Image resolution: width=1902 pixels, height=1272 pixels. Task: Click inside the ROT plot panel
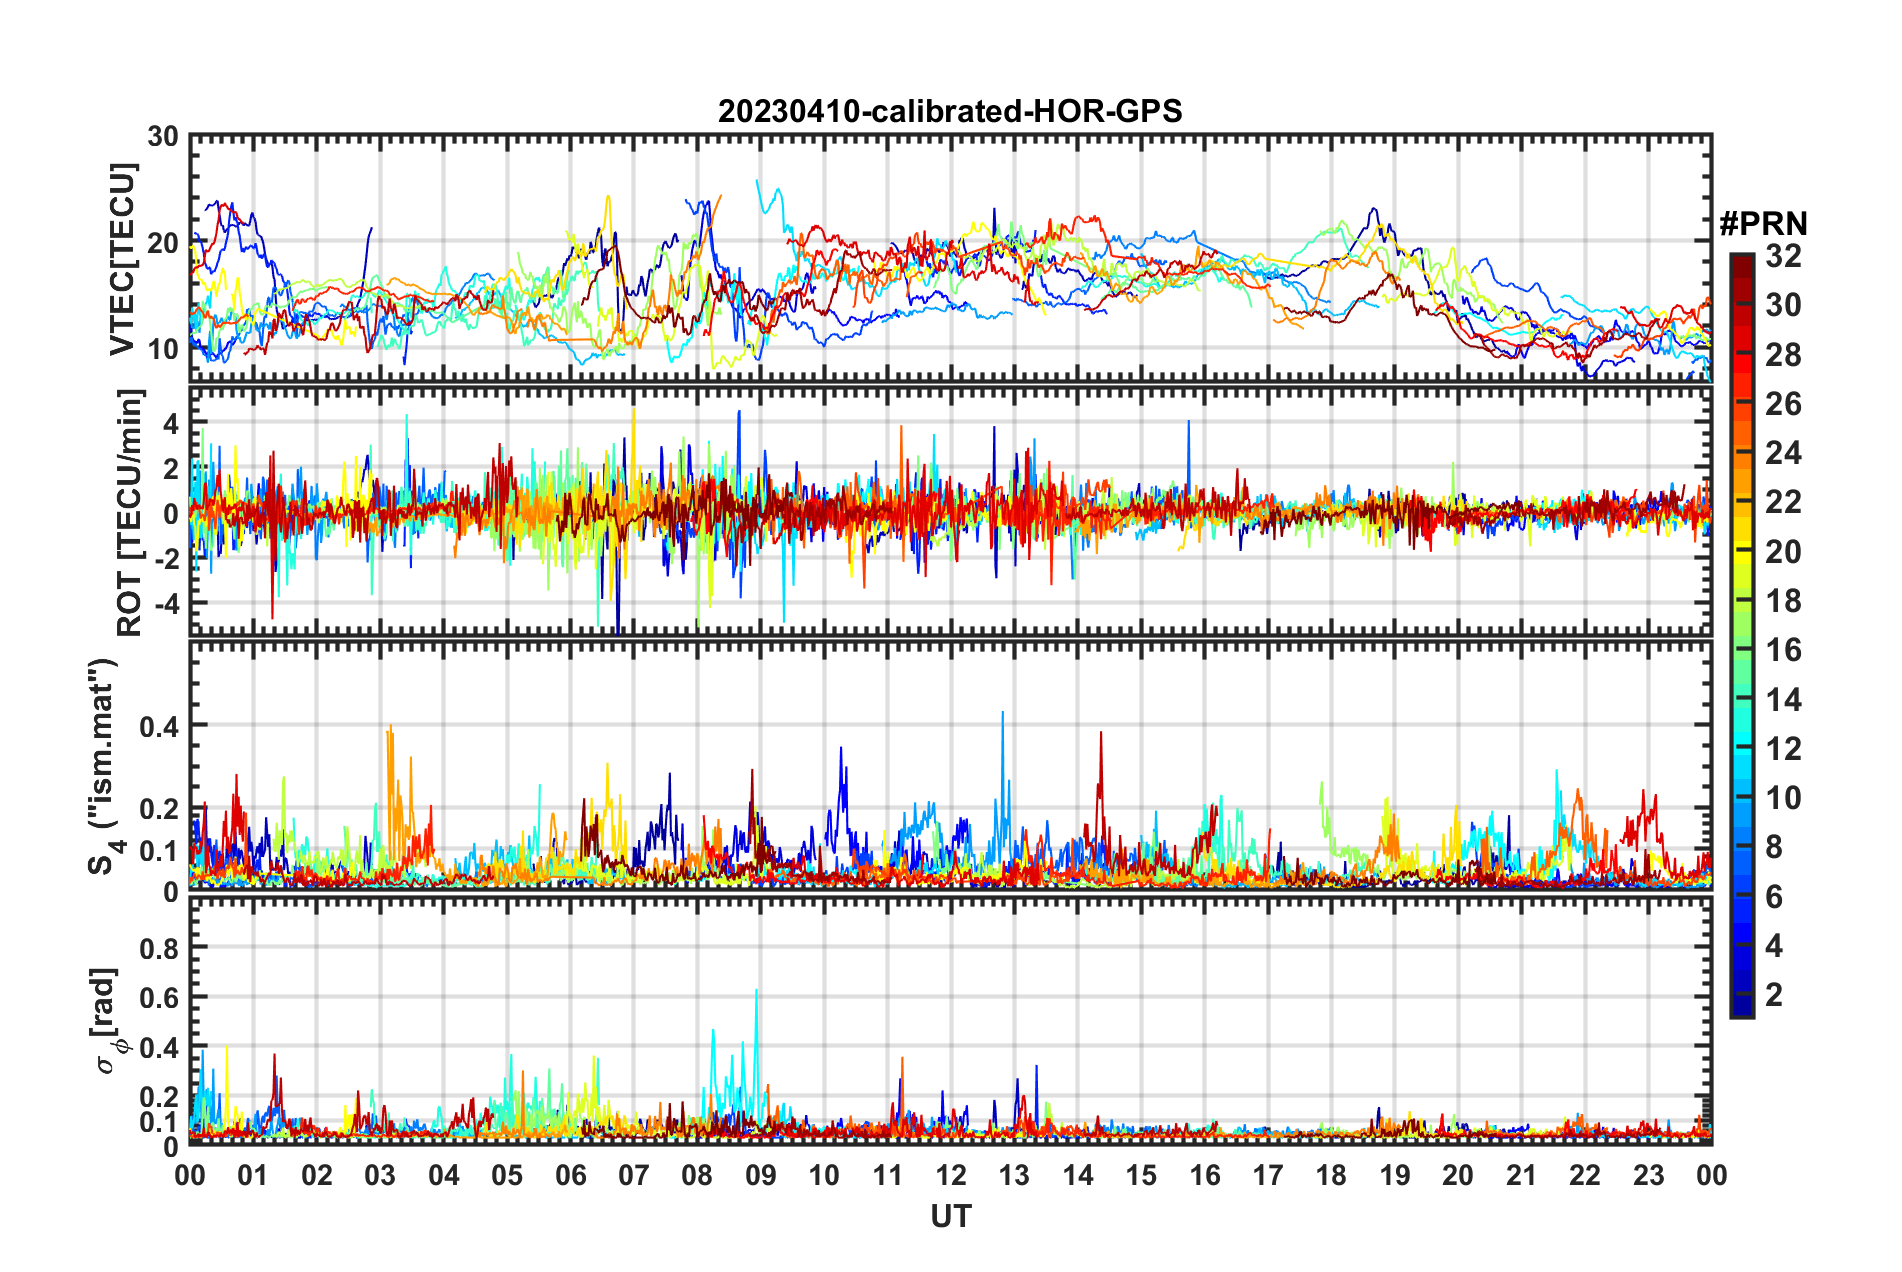pyautogui.click(x=951, y=512)
